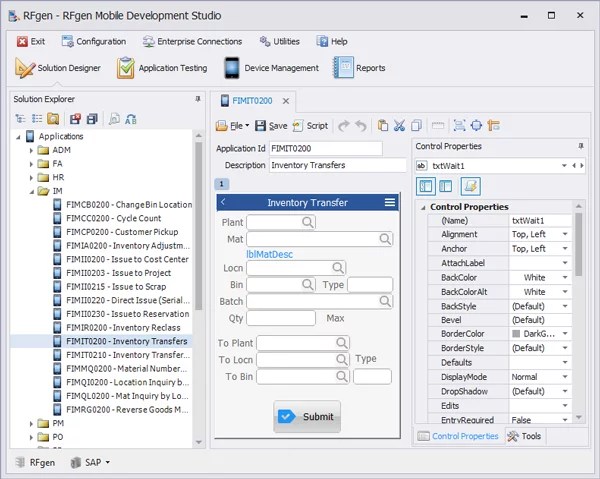Click the Save button
The width and height of the screenshot is (600, 479).
[x=271, y=125]
